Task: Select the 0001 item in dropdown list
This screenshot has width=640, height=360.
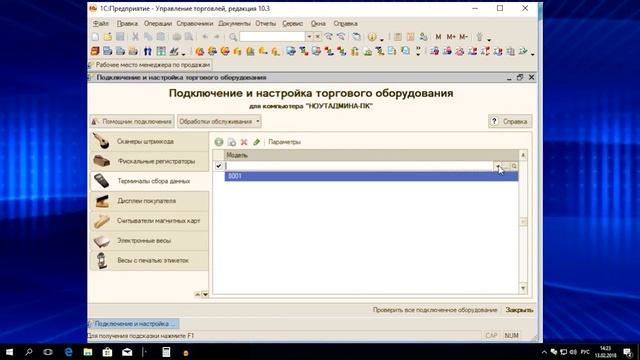Action: tap(371, 176)
